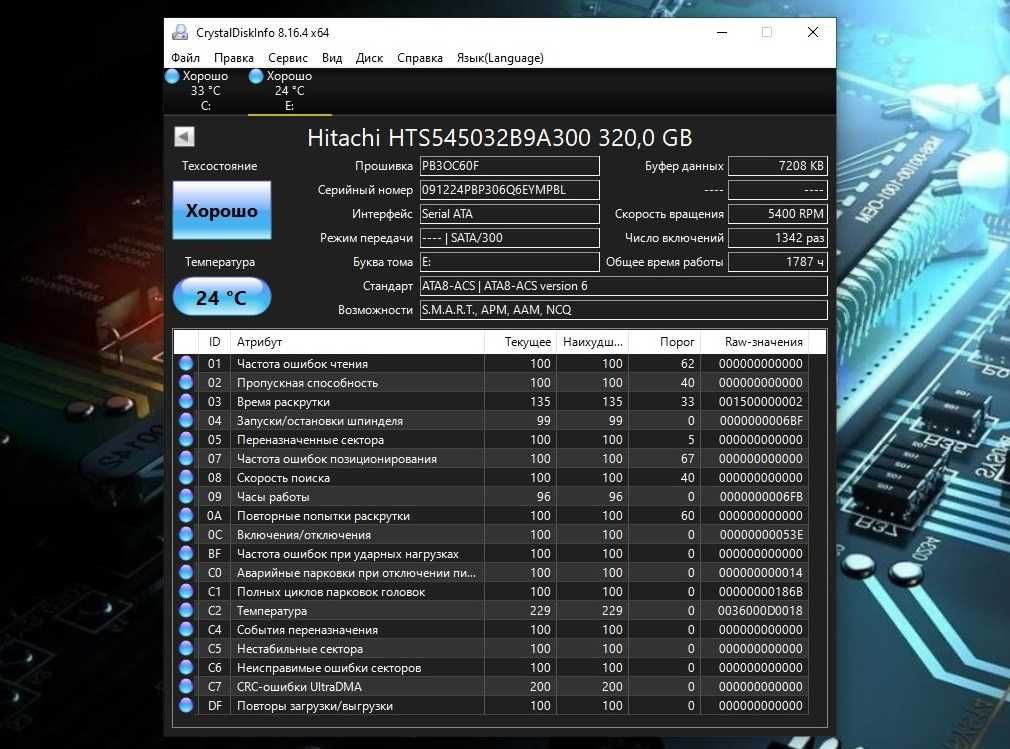1010x749 pixels.
Task: Click status orb for attribute 0C
Action: 186,535
